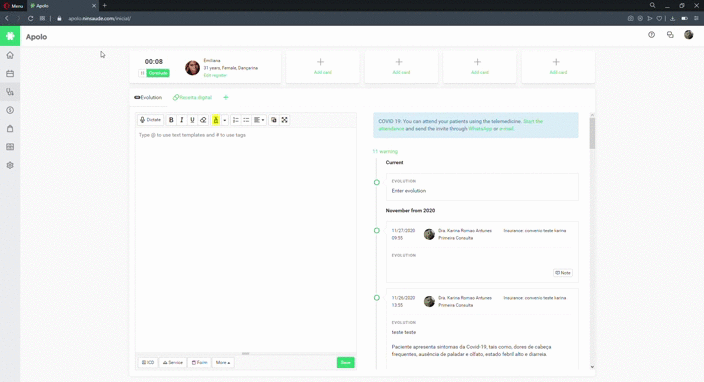704x382 pixels.
Task: Open the shopping bag sidebar icon
Action: (10, 129)
